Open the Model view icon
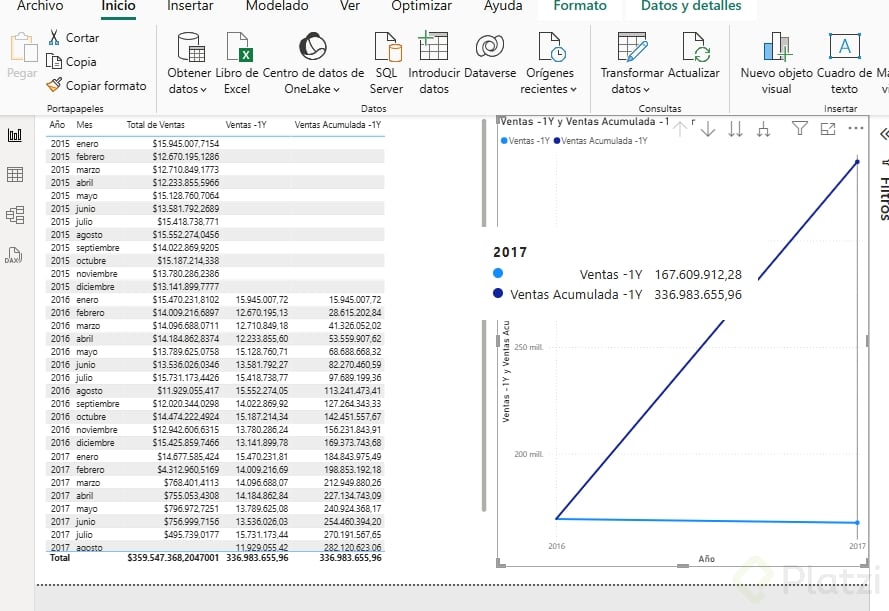The image size is (889, 611). coord(15,215)
